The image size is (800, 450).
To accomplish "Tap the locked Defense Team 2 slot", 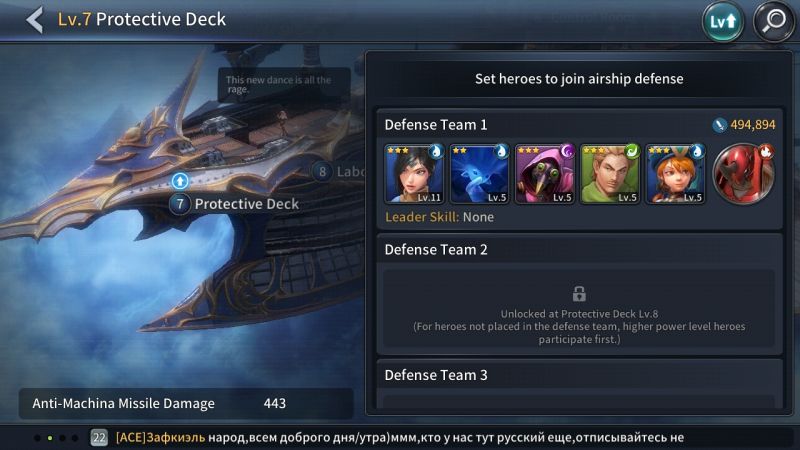I will 579,310.
